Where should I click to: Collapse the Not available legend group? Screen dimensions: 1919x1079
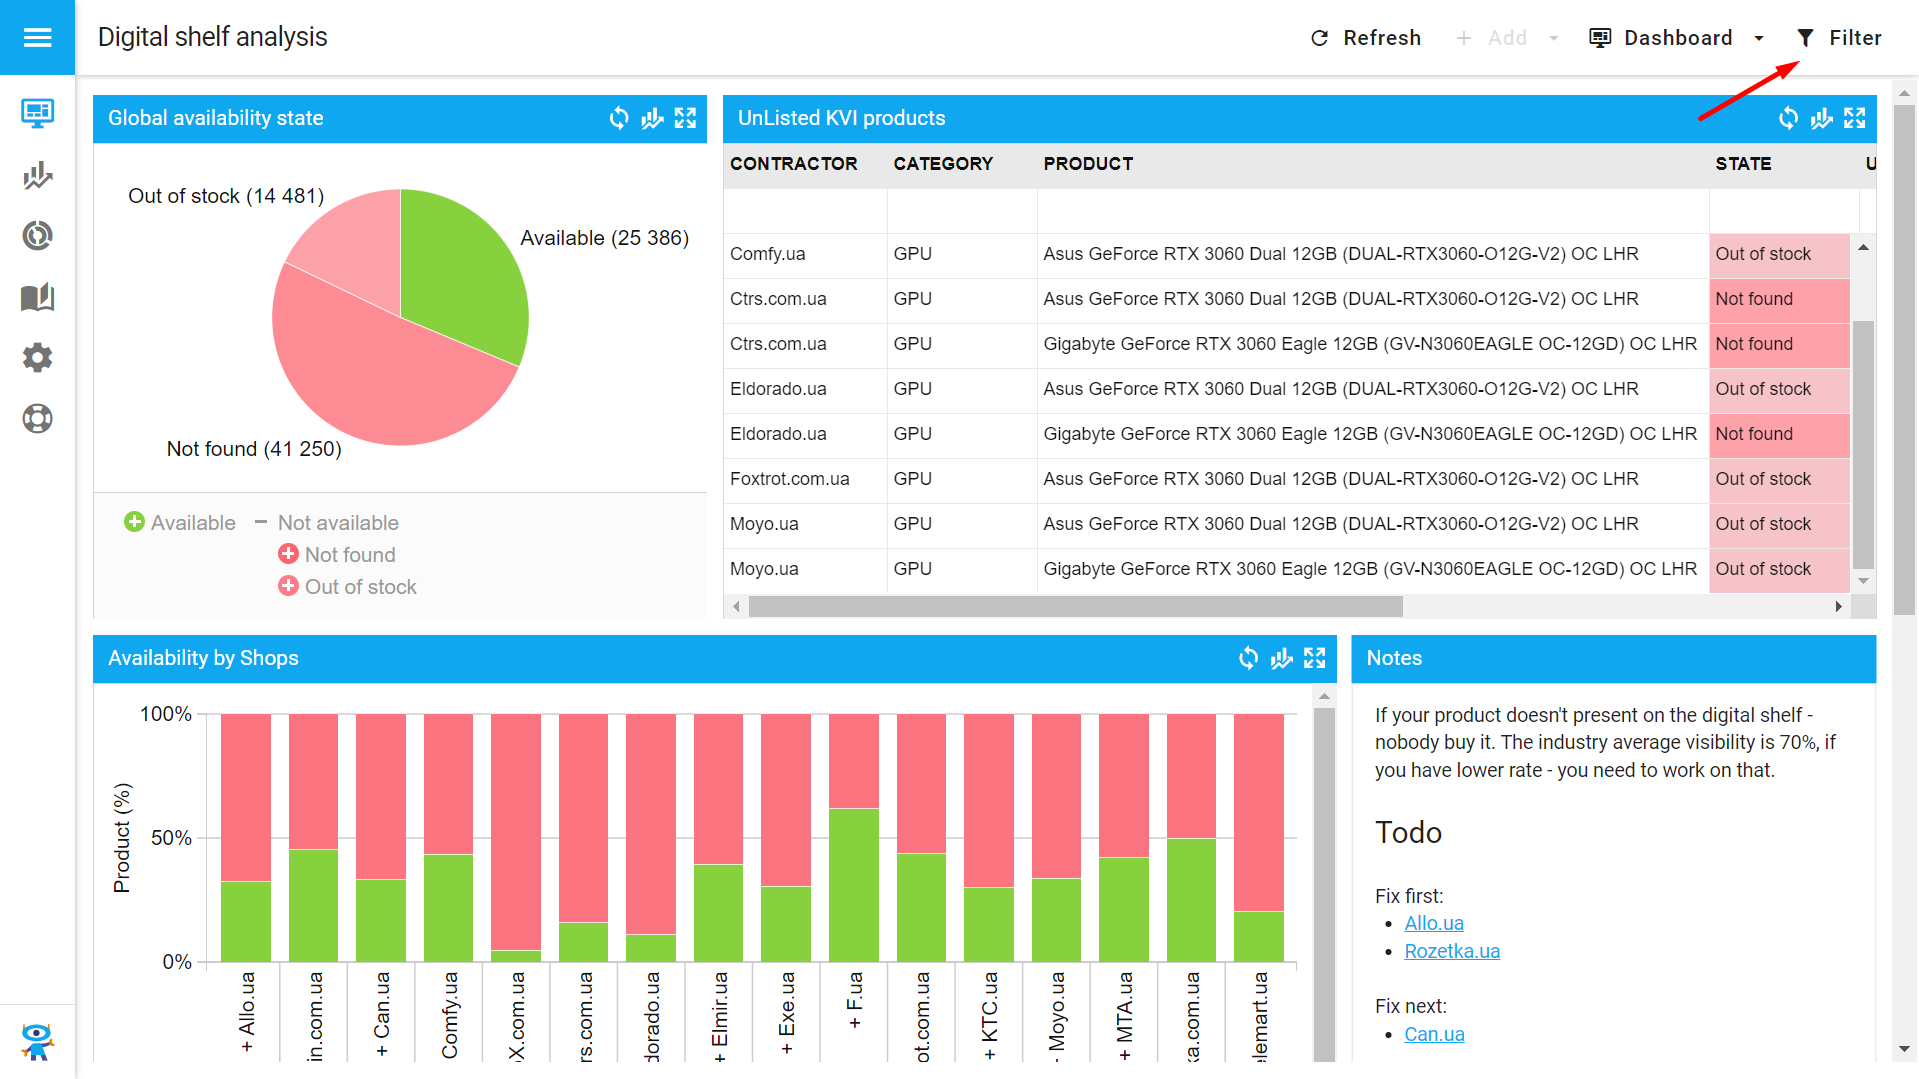[x=261, y=522]
